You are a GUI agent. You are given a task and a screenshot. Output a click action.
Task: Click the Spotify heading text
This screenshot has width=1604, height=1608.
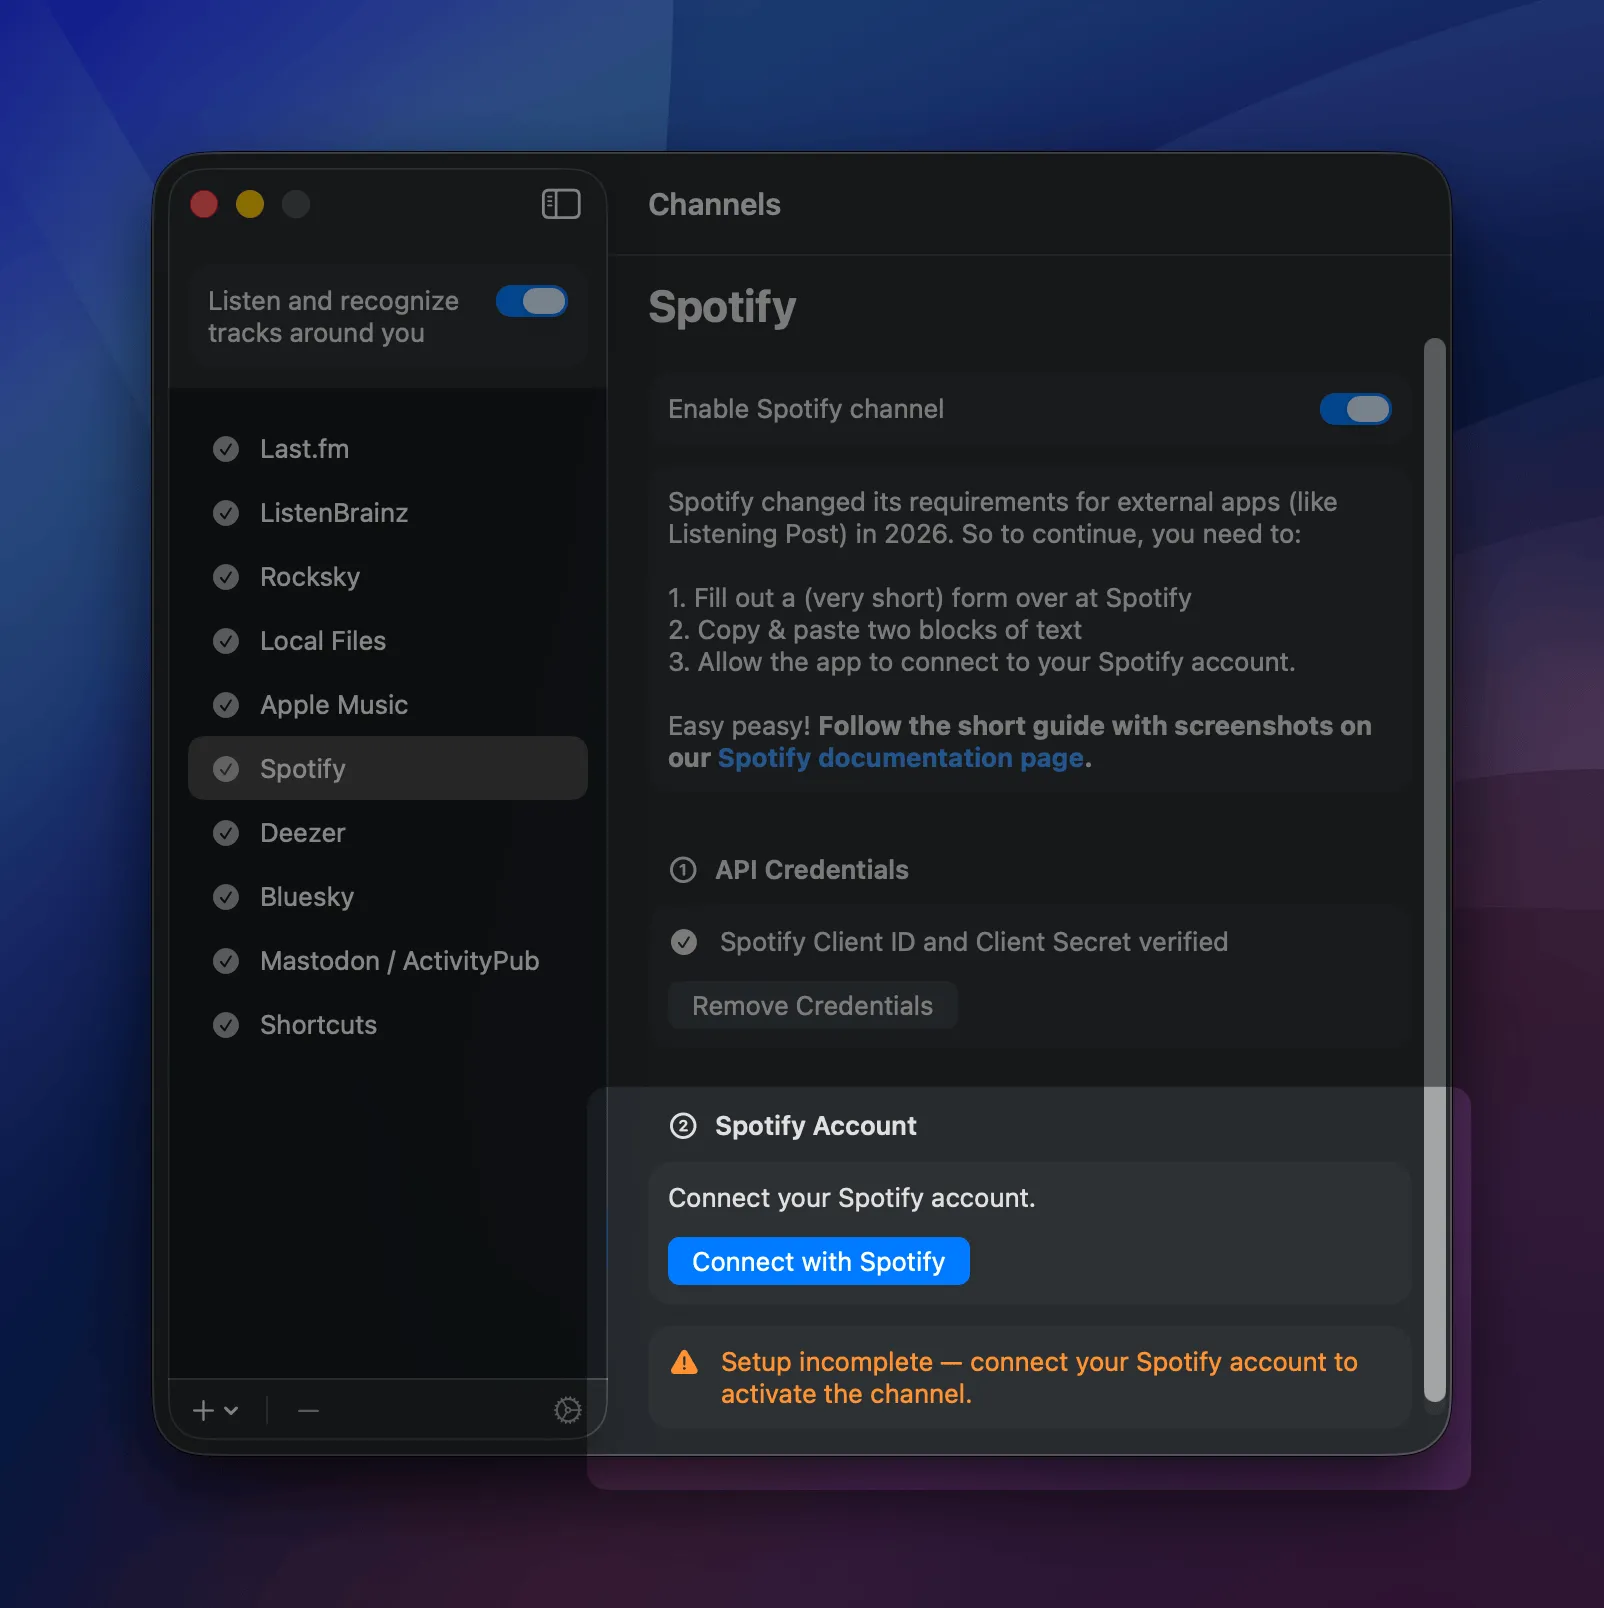[x=722, y=306]
